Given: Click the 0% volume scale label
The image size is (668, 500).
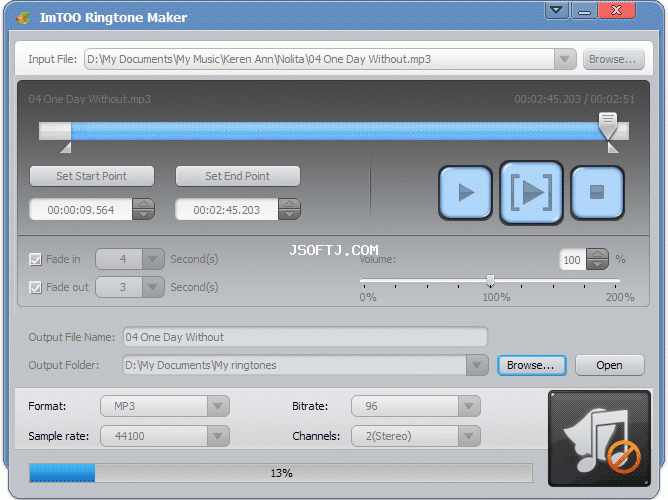Looking at the screenshot, I should [368, 297].
